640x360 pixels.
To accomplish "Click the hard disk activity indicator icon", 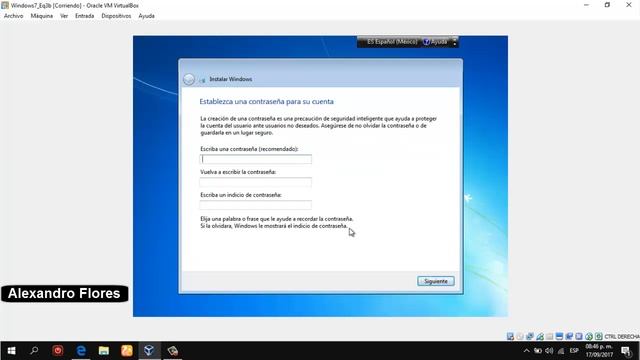I will (510, 336).
